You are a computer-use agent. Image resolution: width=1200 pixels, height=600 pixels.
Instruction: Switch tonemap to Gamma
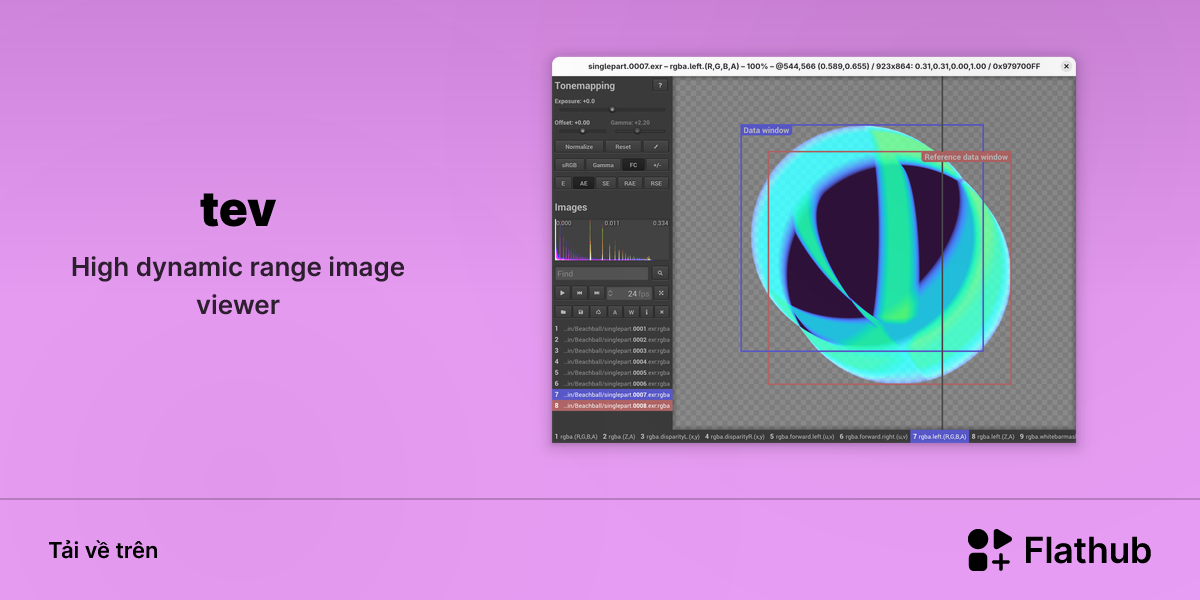coord(602,165)
